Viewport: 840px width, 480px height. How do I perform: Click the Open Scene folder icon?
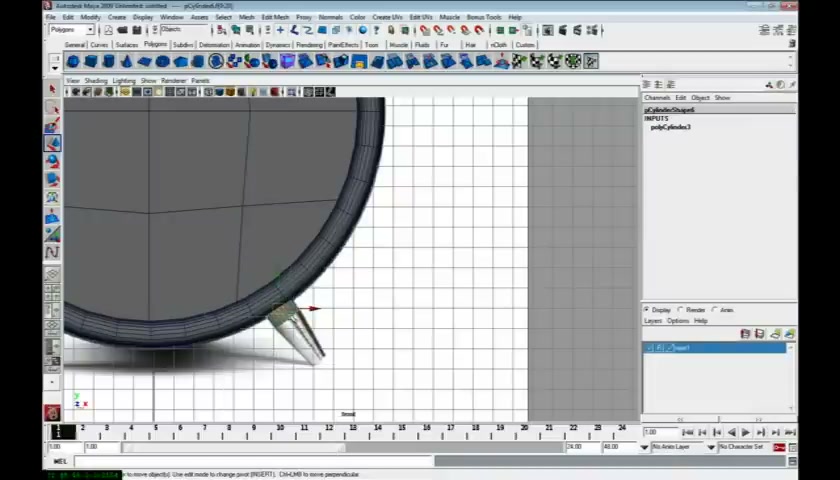coord(123,31)
